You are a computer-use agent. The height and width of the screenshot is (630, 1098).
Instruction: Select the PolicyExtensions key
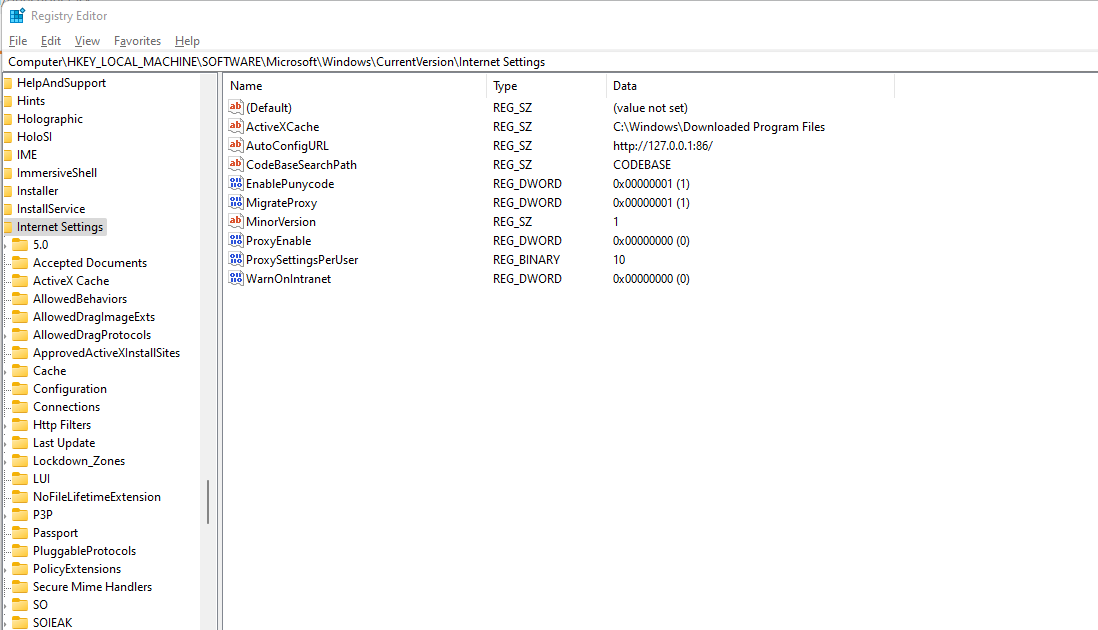pos(76,568)
